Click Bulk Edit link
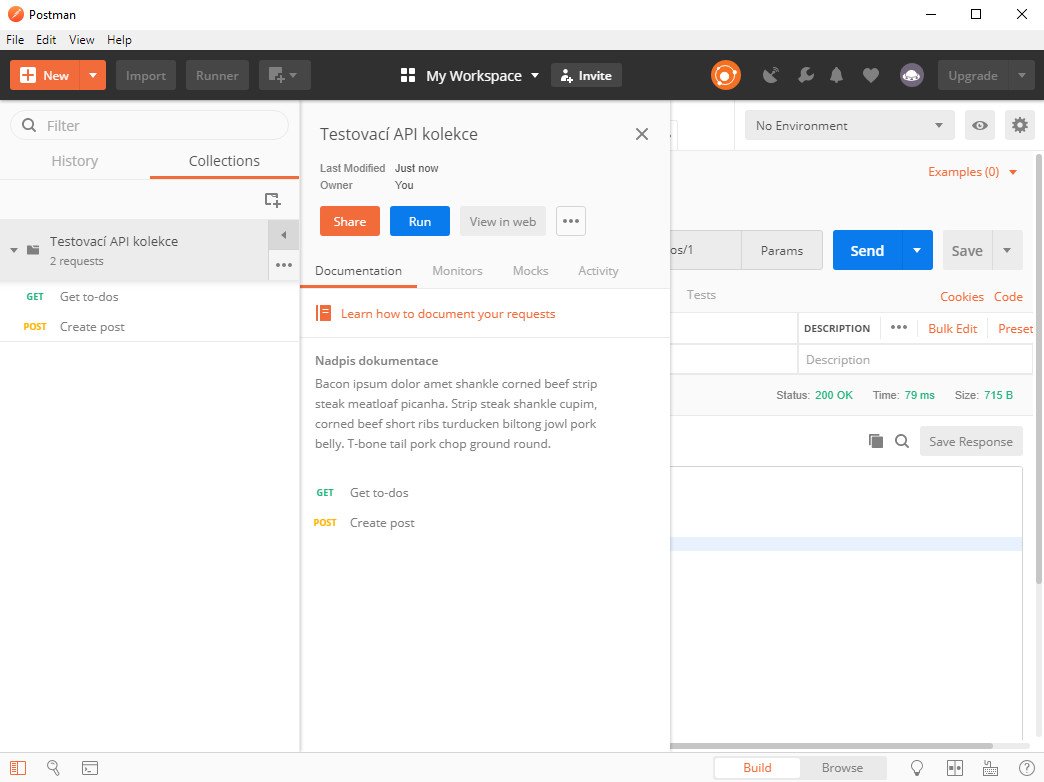The image size is (1044, 782). point(952,328)
